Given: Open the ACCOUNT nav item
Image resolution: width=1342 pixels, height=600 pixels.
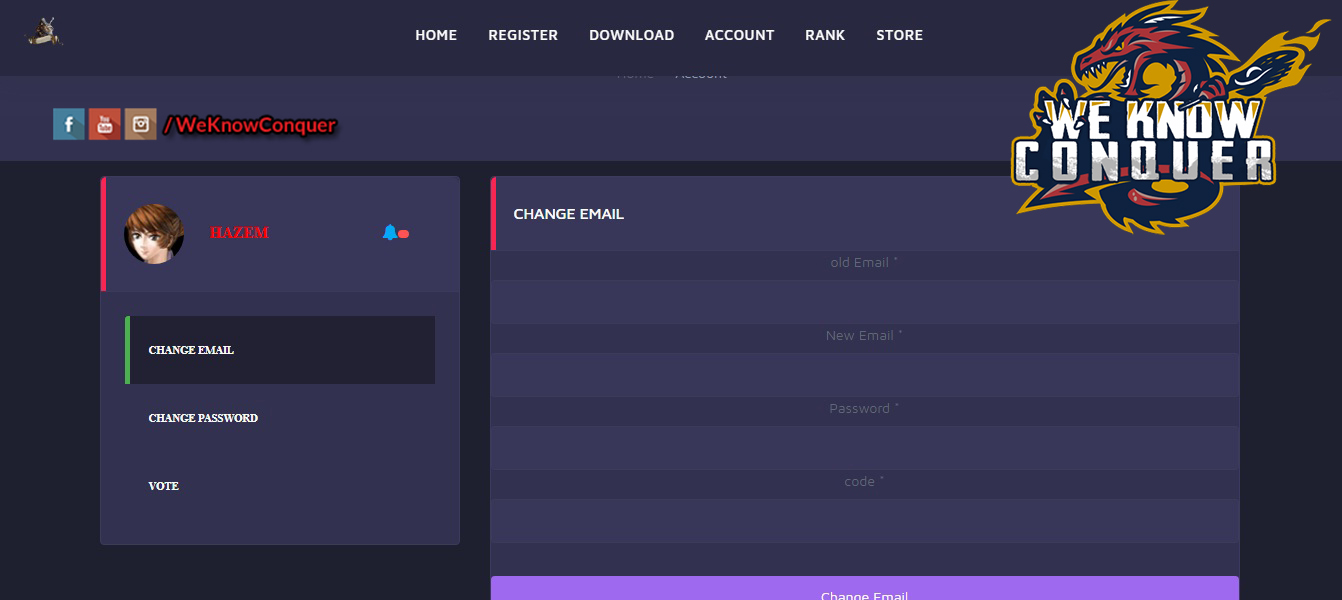Looking at the screenshot, I should coord(739,35).
